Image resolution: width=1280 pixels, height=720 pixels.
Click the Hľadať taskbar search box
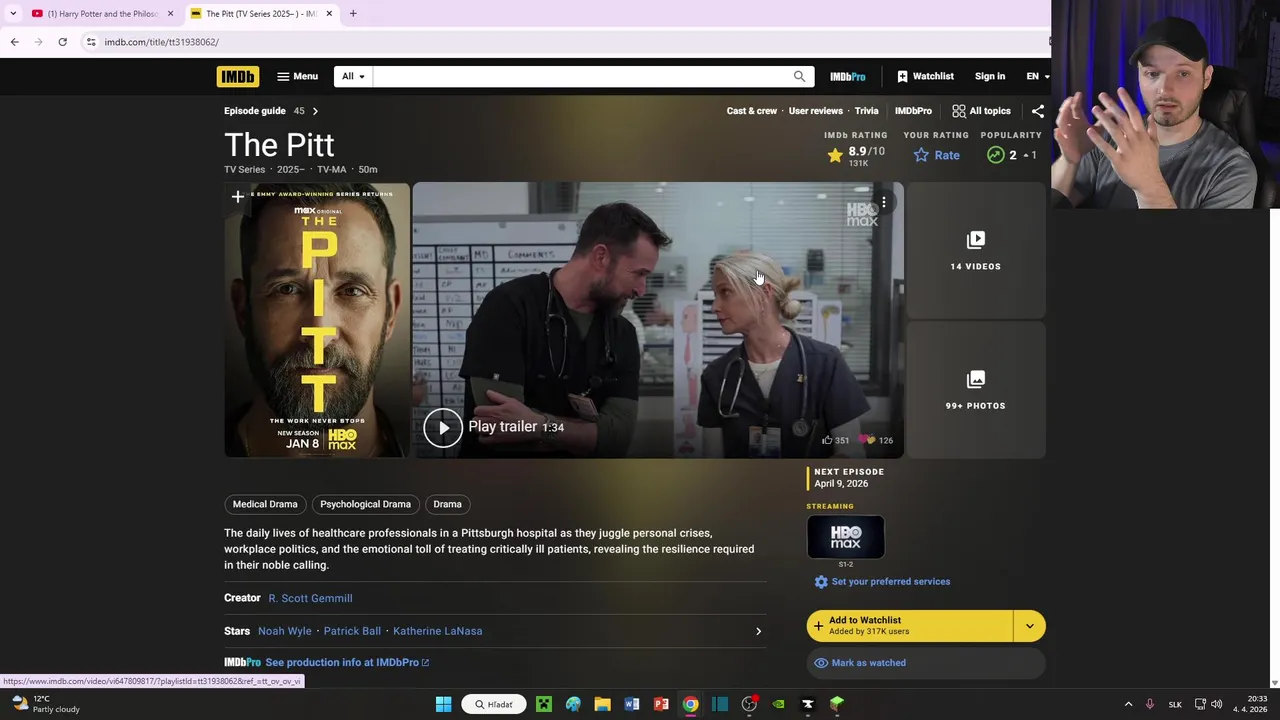pos(494,704)
